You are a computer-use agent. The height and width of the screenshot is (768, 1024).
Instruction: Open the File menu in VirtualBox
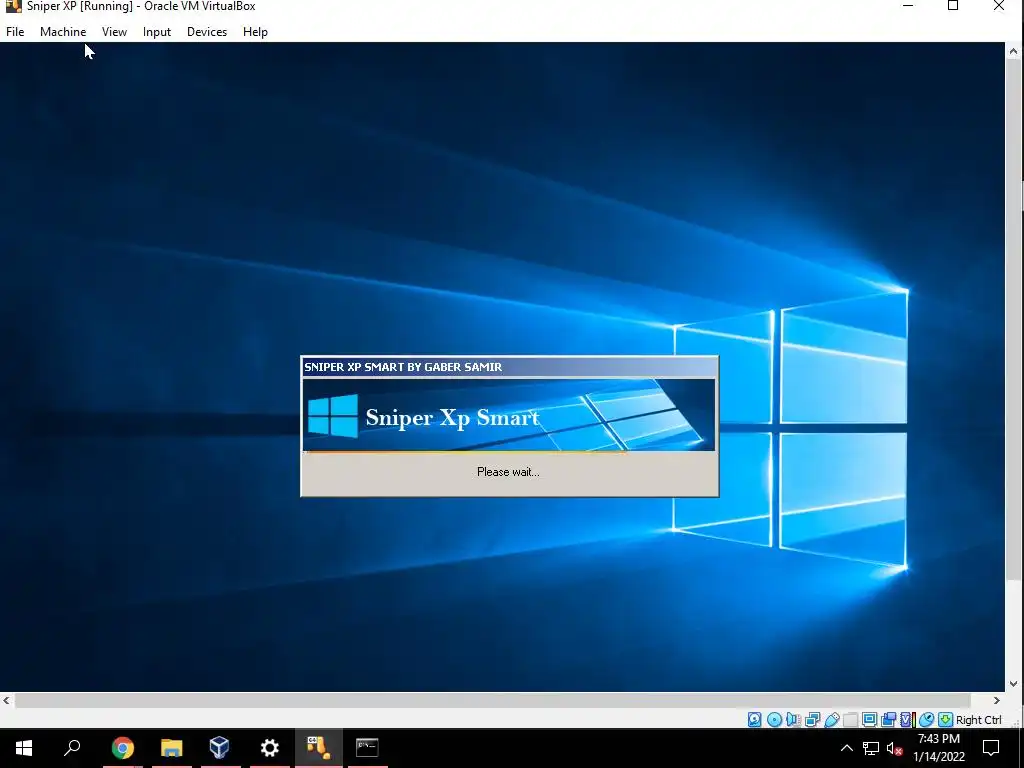click(15, 31)
